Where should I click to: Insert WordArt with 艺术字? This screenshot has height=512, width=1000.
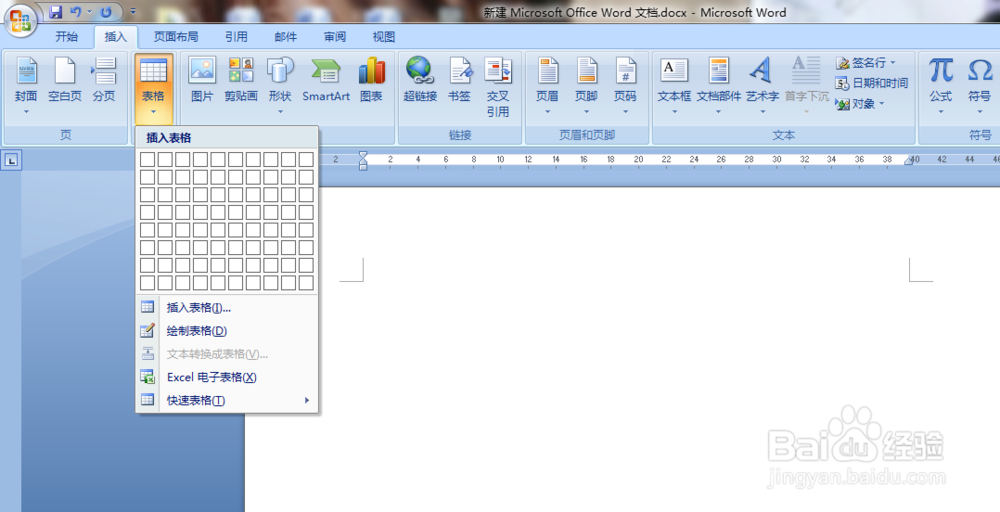coord(762,86)
